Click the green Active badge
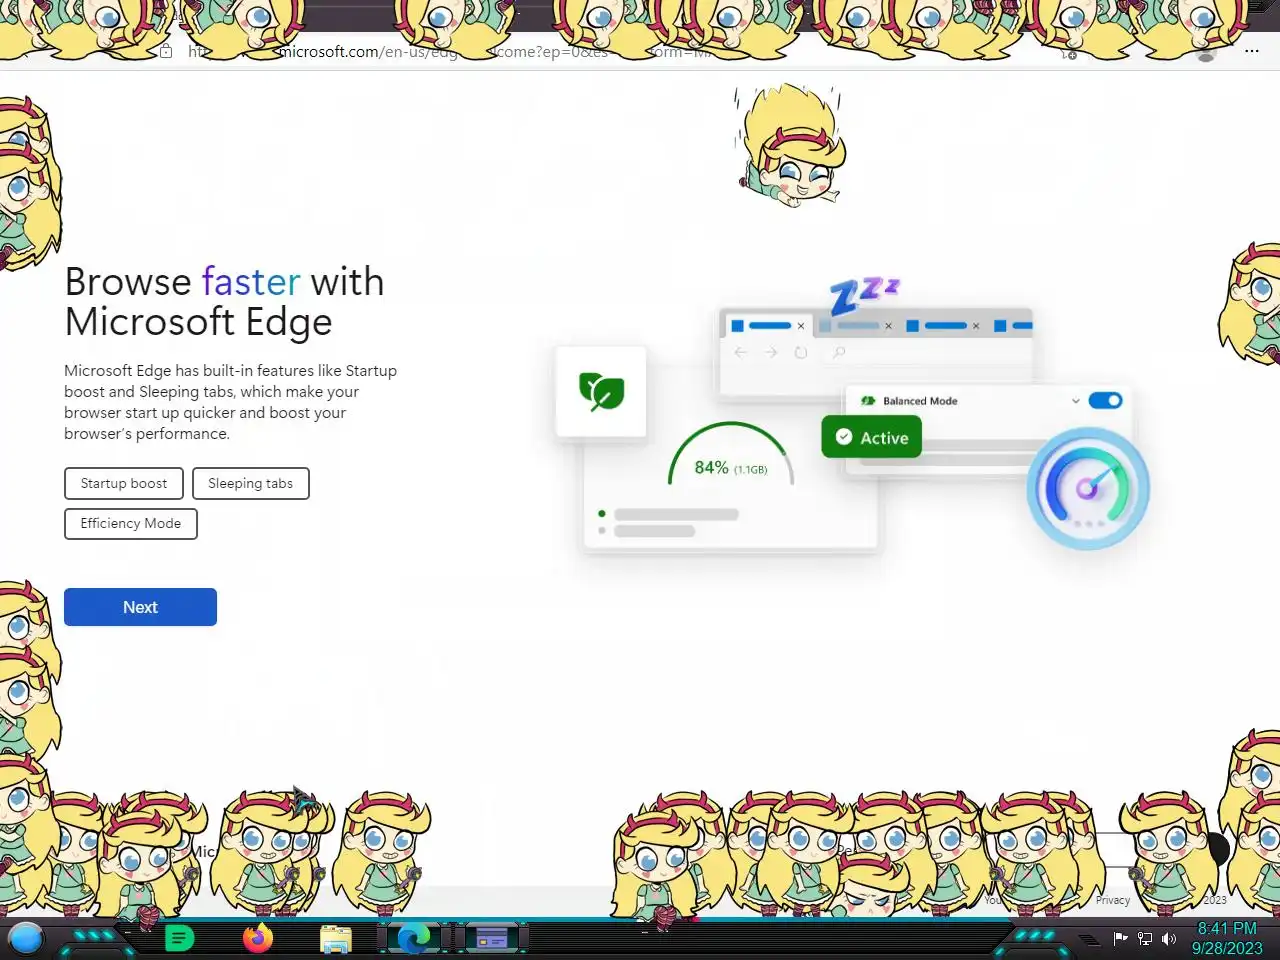Image resolution: width=1280 pixels, height=960 pixels. [871, 437]
